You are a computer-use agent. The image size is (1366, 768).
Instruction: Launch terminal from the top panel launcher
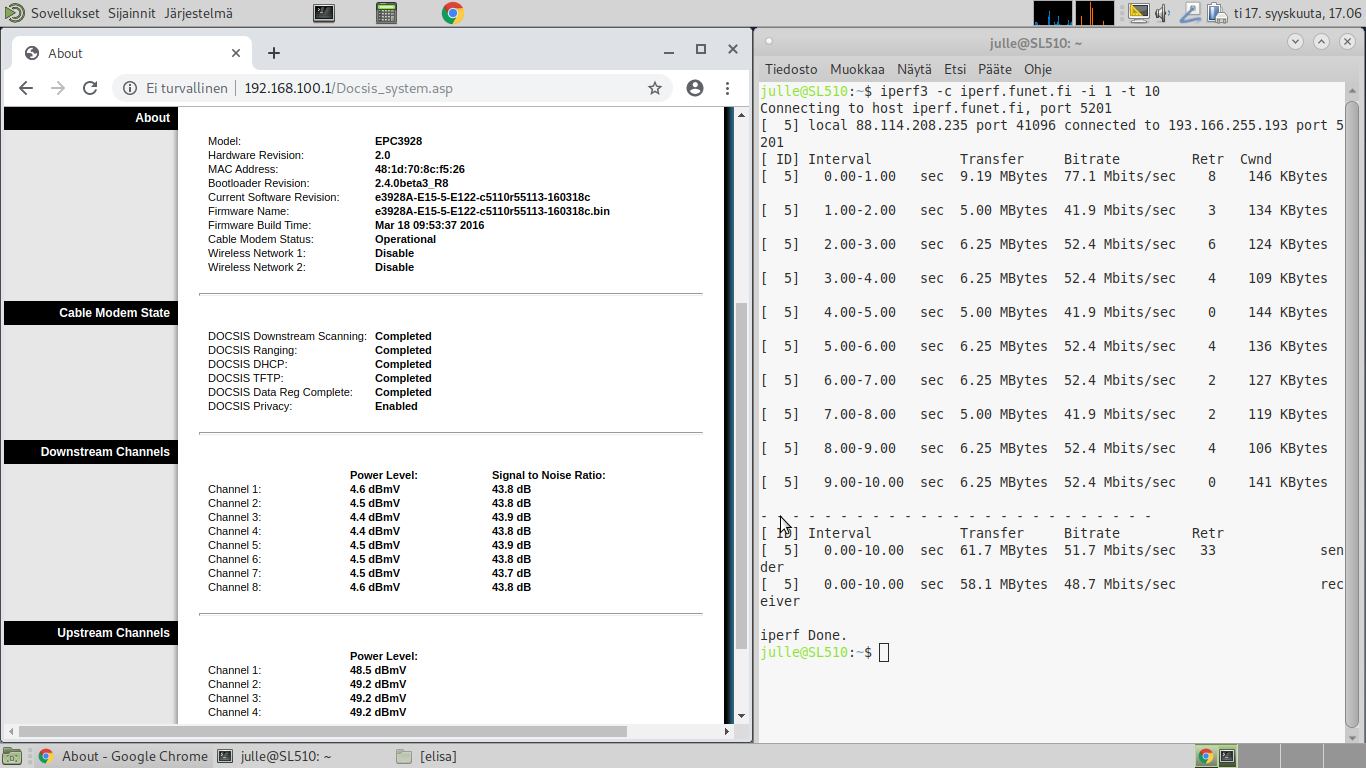pos(323,13)
